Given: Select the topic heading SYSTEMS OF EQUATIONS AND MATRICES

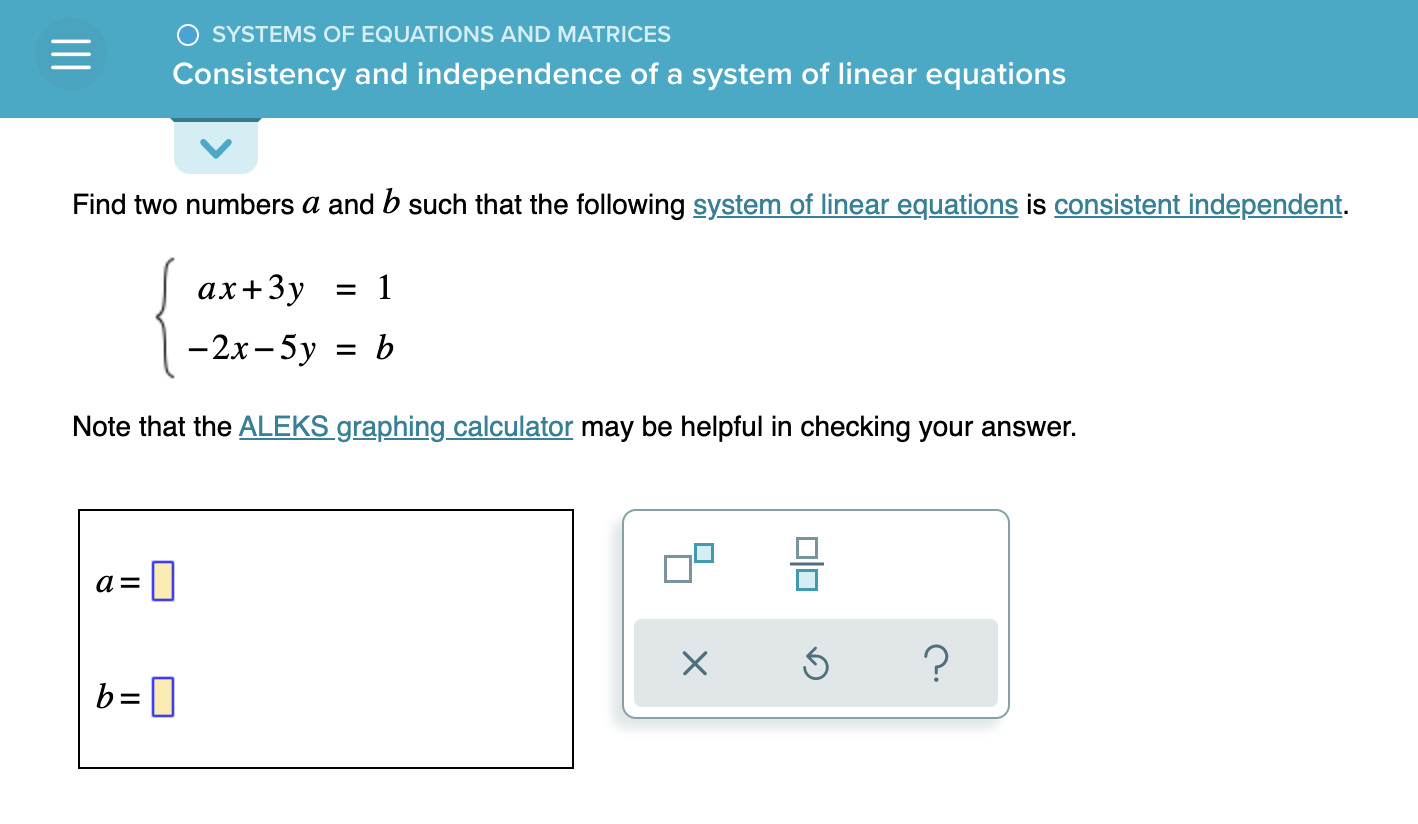Looking at the screenshot, I should pyautogui.click(x=440, y=34).
